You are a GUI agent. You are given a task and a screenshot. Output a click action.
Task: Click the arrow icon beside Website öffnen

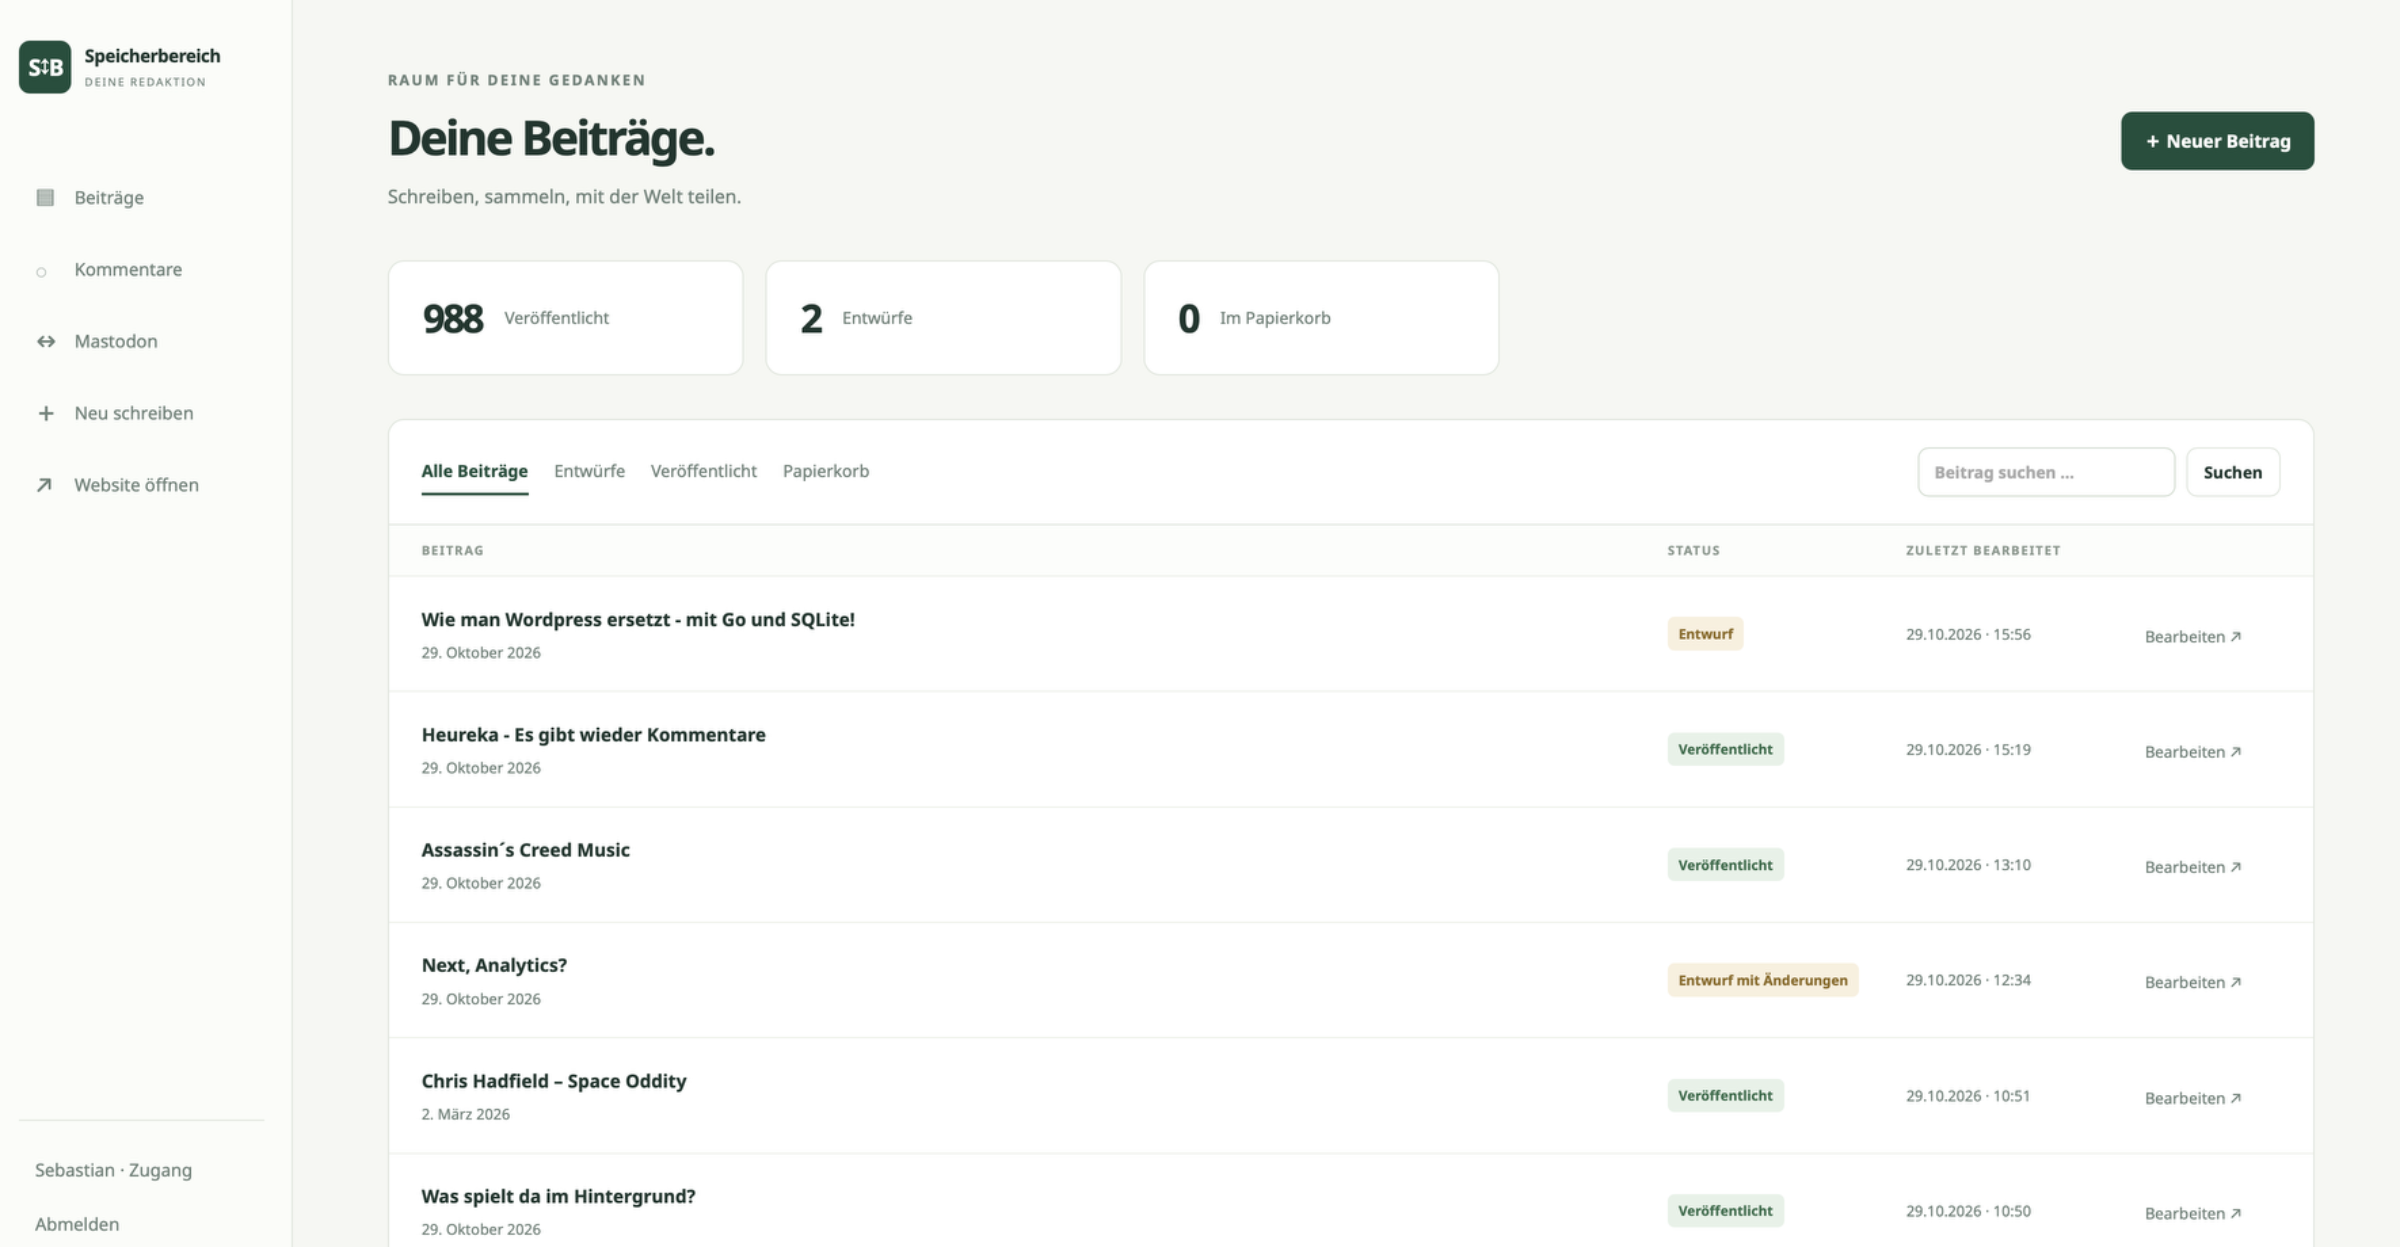pyautogui.click(x=44, y=485)
